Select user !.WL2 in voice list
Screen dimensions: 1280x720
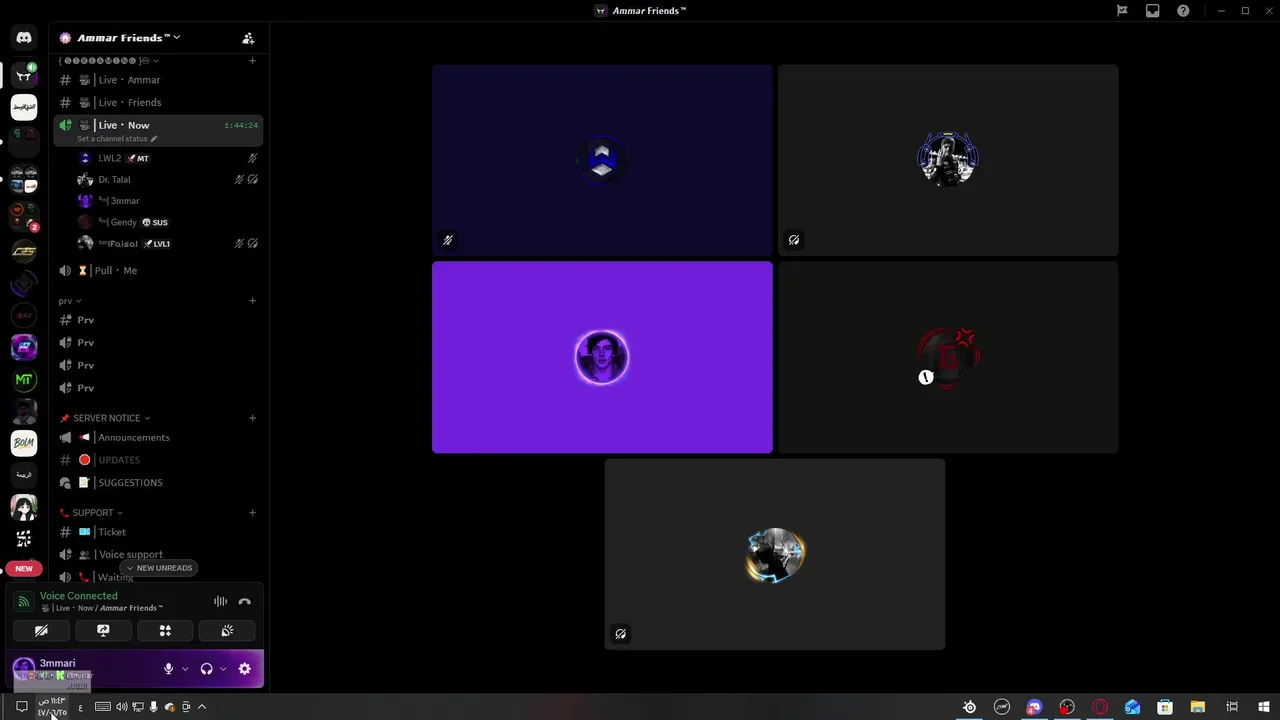(168, 158)
